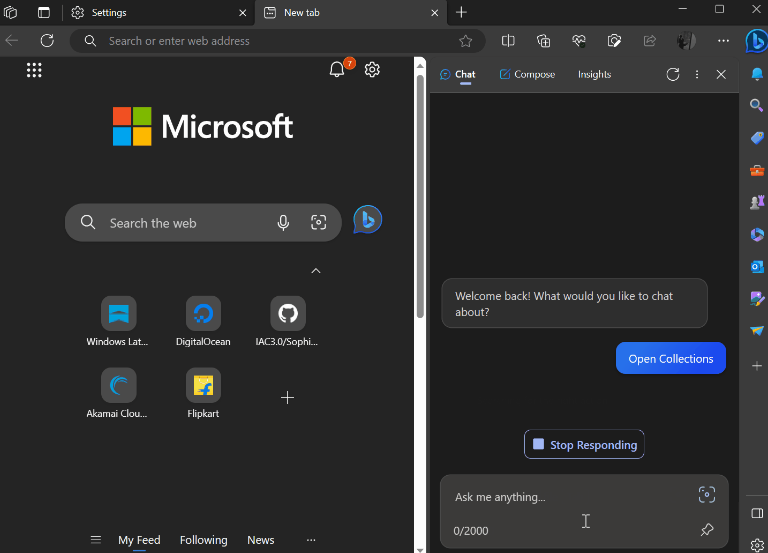Open visual search in web search box

(x=318, y=222)
